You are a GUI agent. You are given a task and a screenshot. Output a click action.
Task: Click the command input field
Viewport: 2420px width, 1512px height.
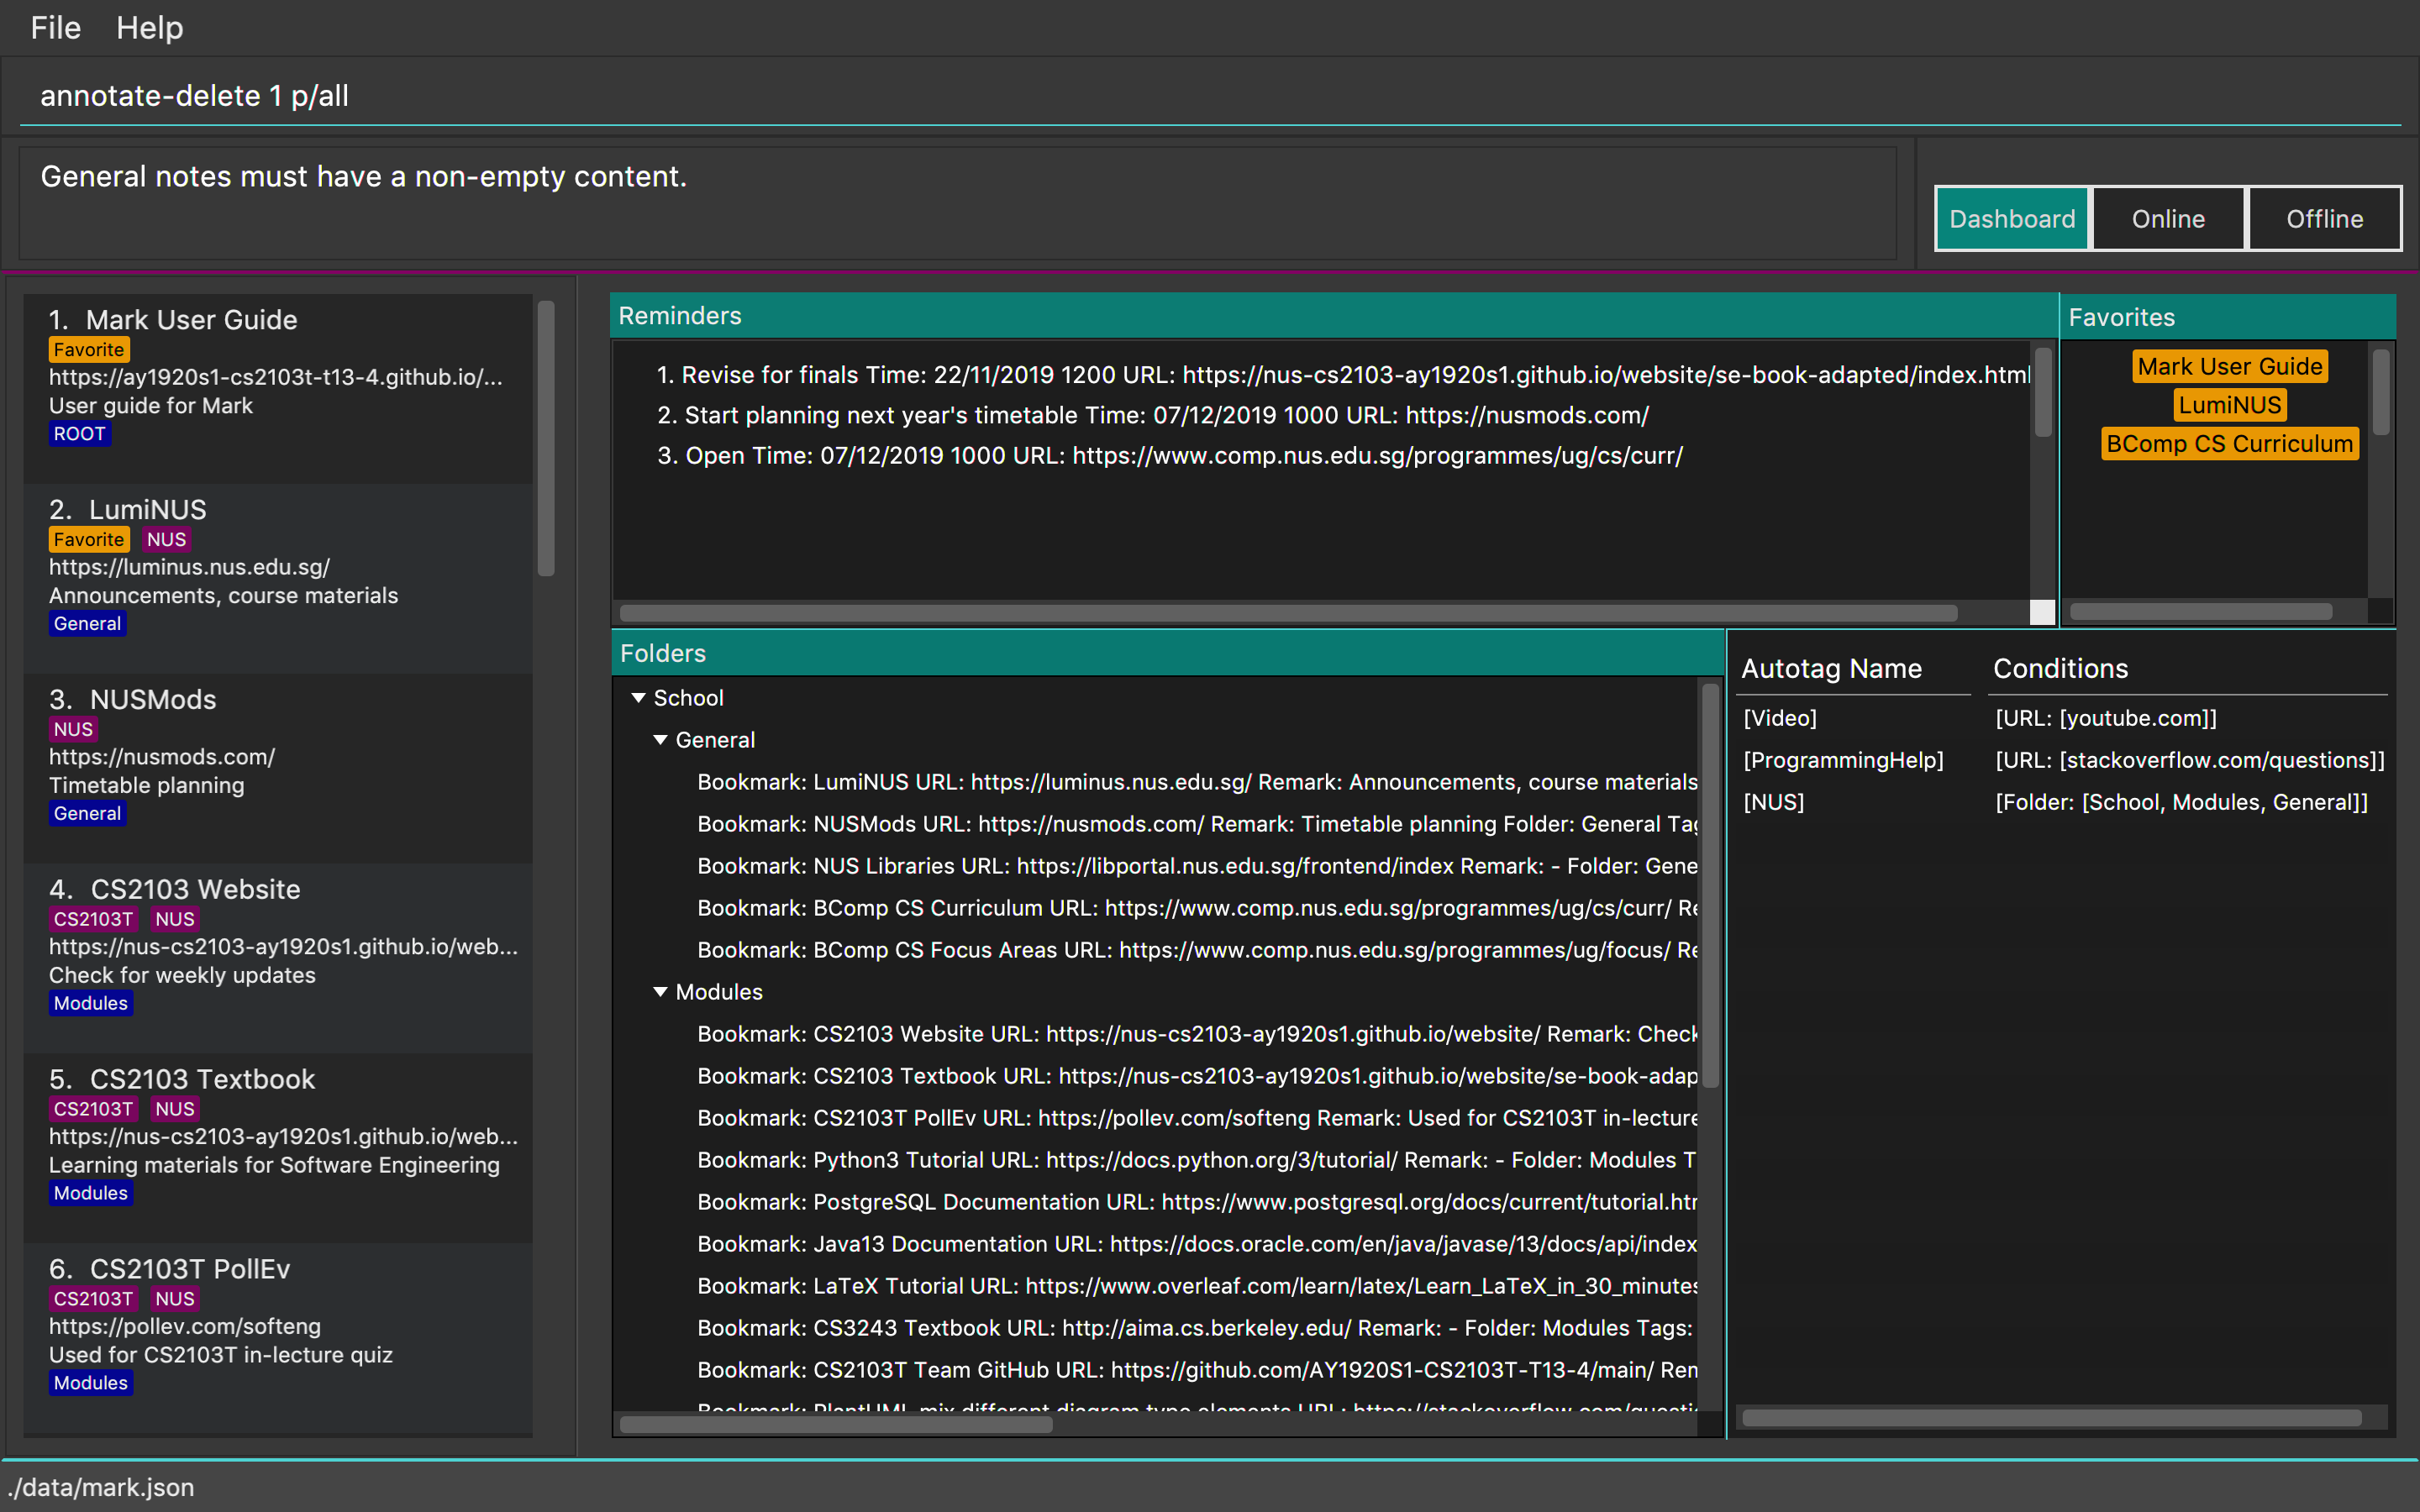(x=1200, y=96)
